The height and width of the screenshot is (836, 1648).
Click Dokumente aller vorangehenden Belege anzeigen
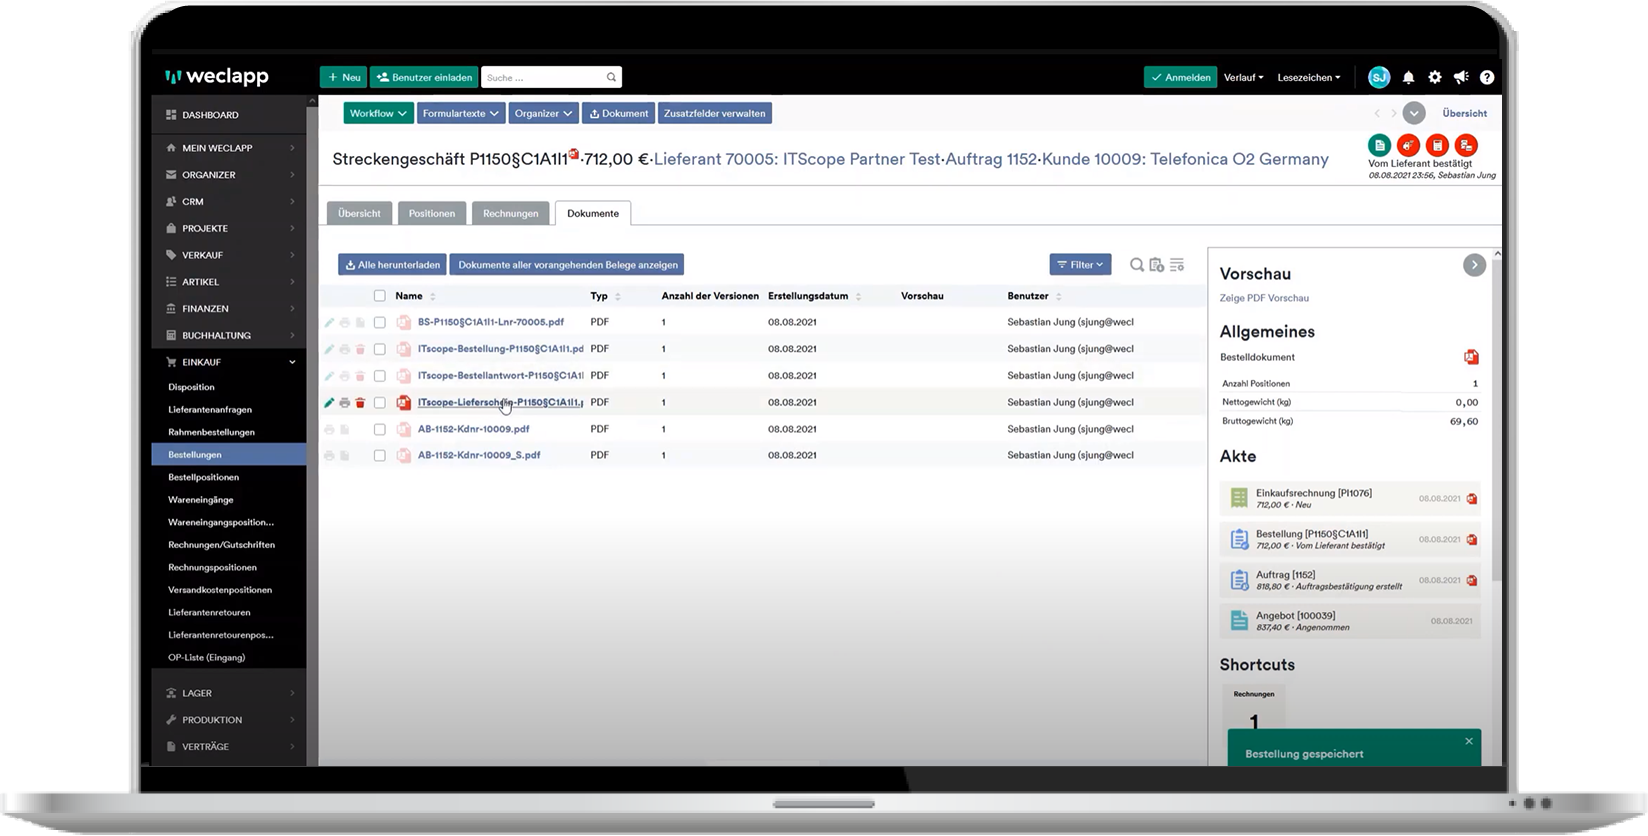coord(567,265)
